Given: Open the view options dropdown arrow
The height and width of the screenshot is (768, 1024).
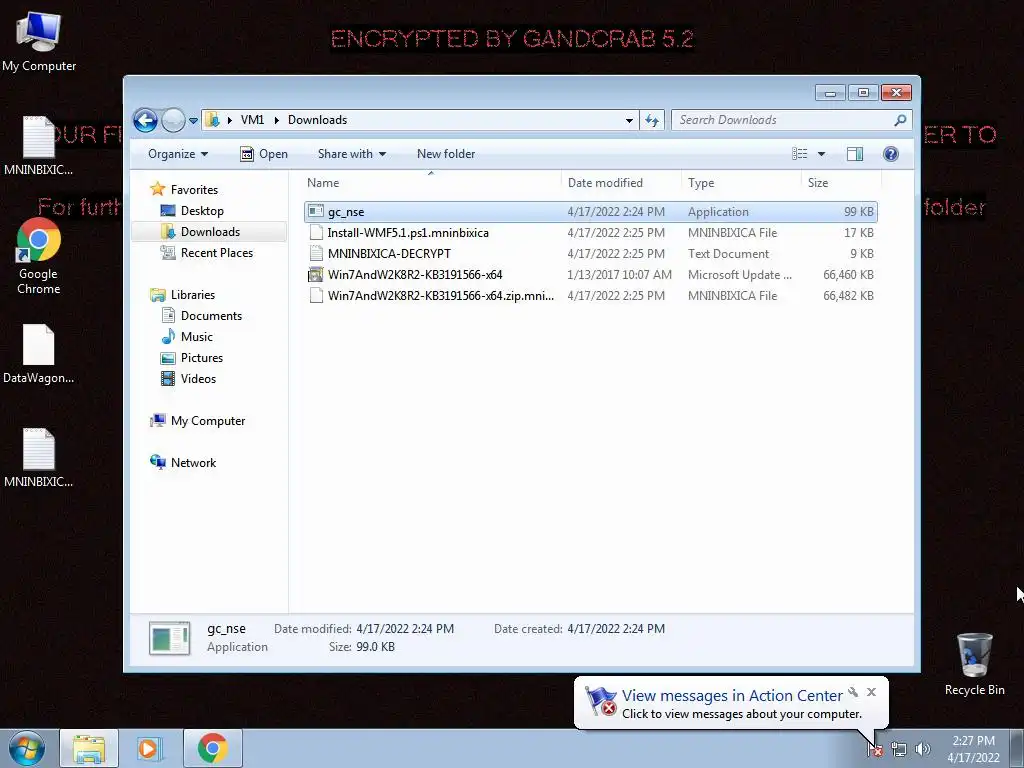Looking at the screenshot, I should click(x=822, y=154).
